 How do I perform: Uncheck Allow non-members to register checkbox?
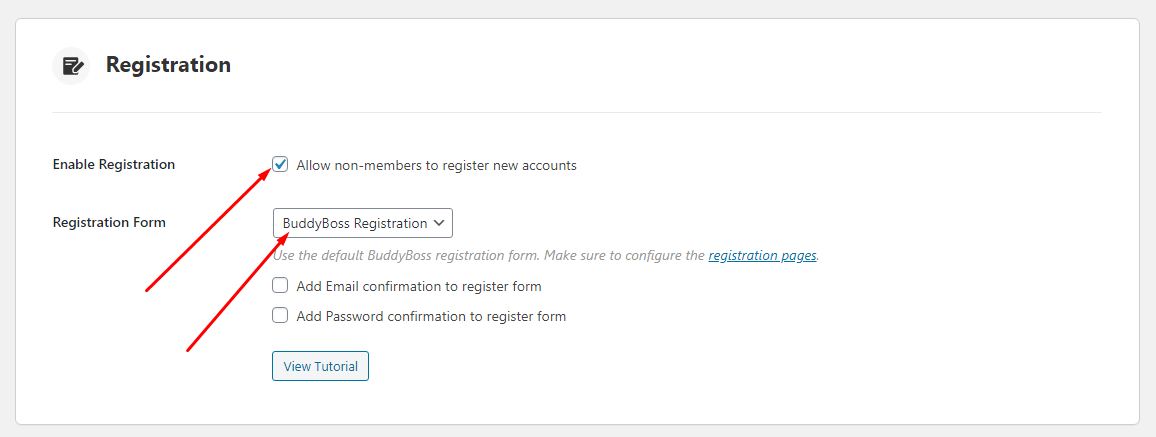[x=280, y=164]
